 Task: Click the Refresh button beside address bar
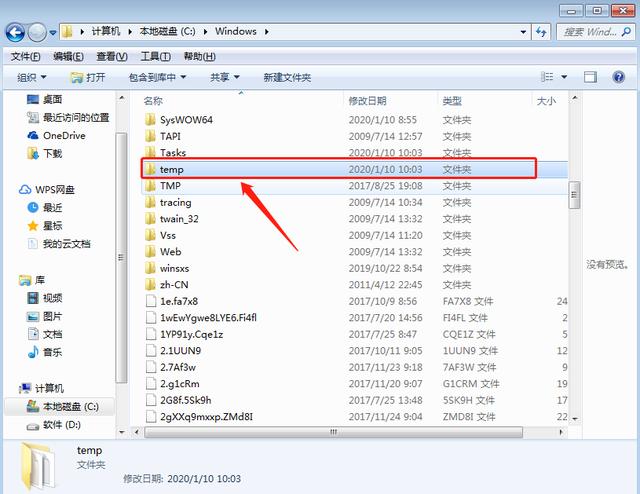(x=541, y=32)
